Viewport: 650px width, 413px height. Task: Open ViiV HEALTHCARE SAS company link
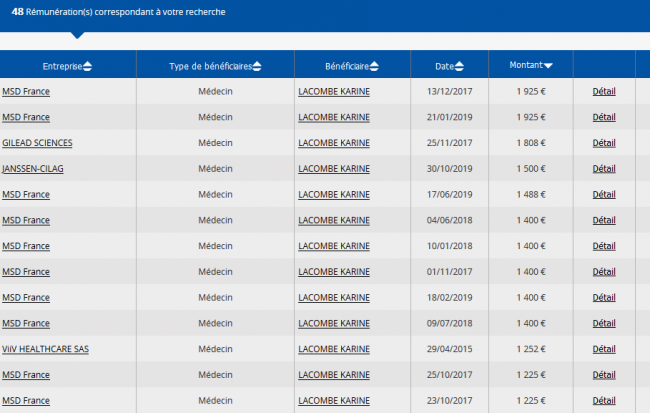pos(45,349)
